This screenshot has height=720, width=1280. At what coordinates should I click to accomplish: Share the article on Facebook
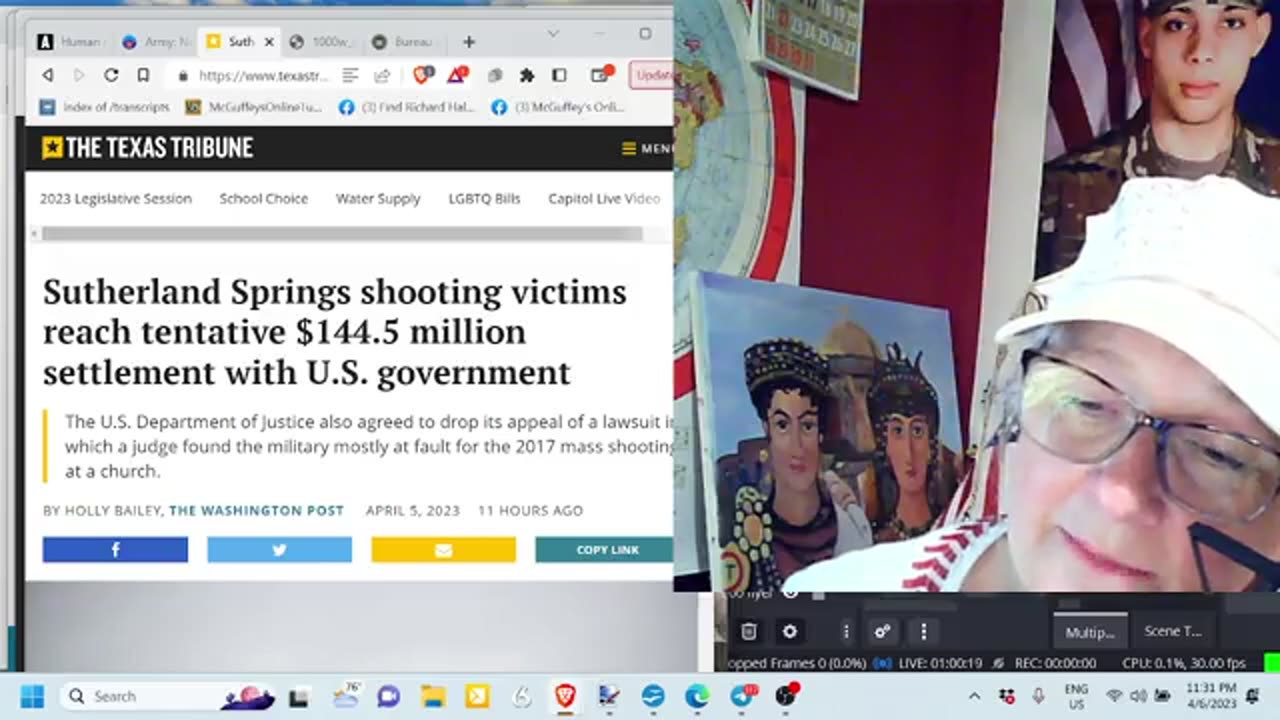pyautogui.click(x=115, y=549)
